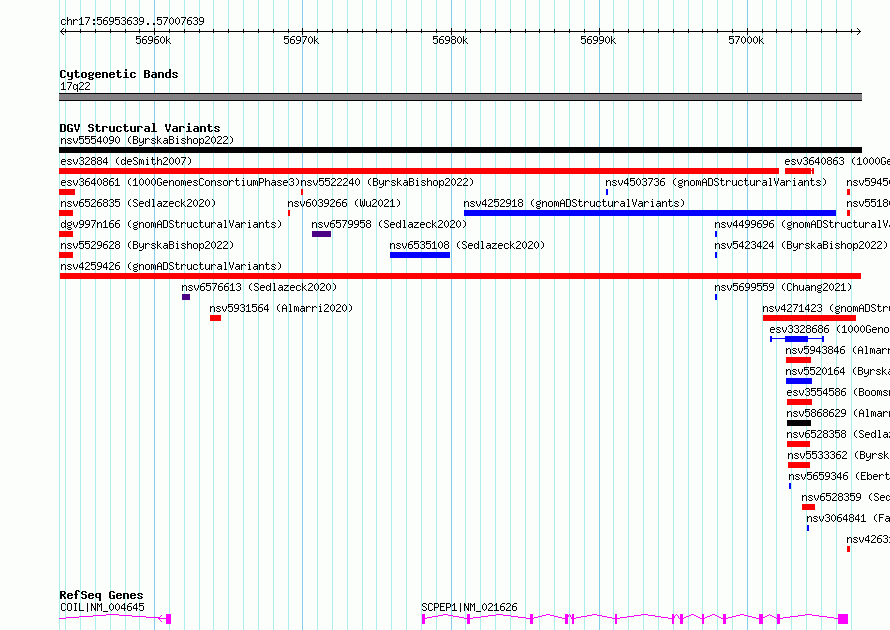This screenshot has height=630, width=890.
Task: Click the 56970k ruler tick label
Action: pyautogui.click(x=301, y=40)
